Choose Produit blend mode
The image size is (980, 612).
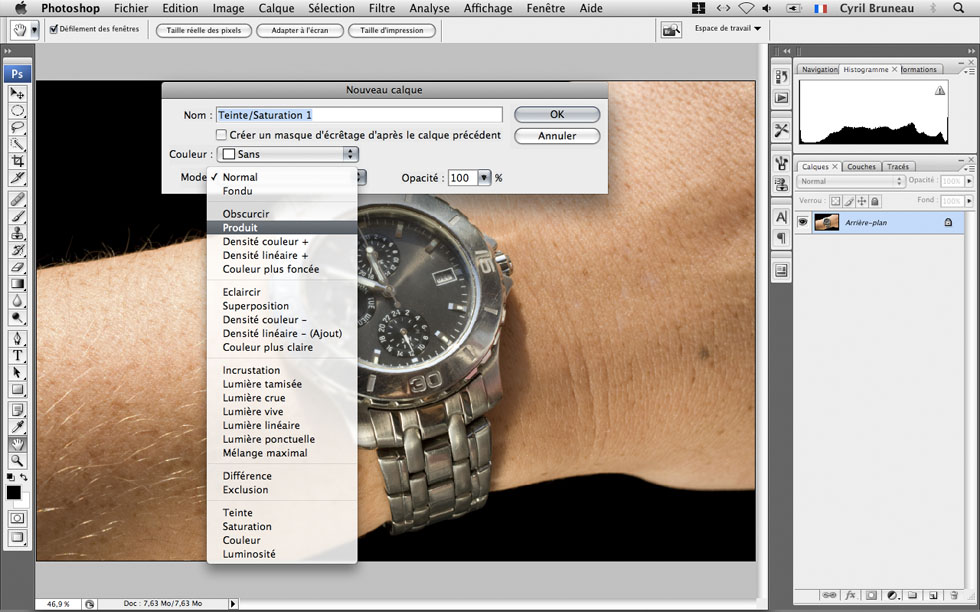[x=282, y=228]
